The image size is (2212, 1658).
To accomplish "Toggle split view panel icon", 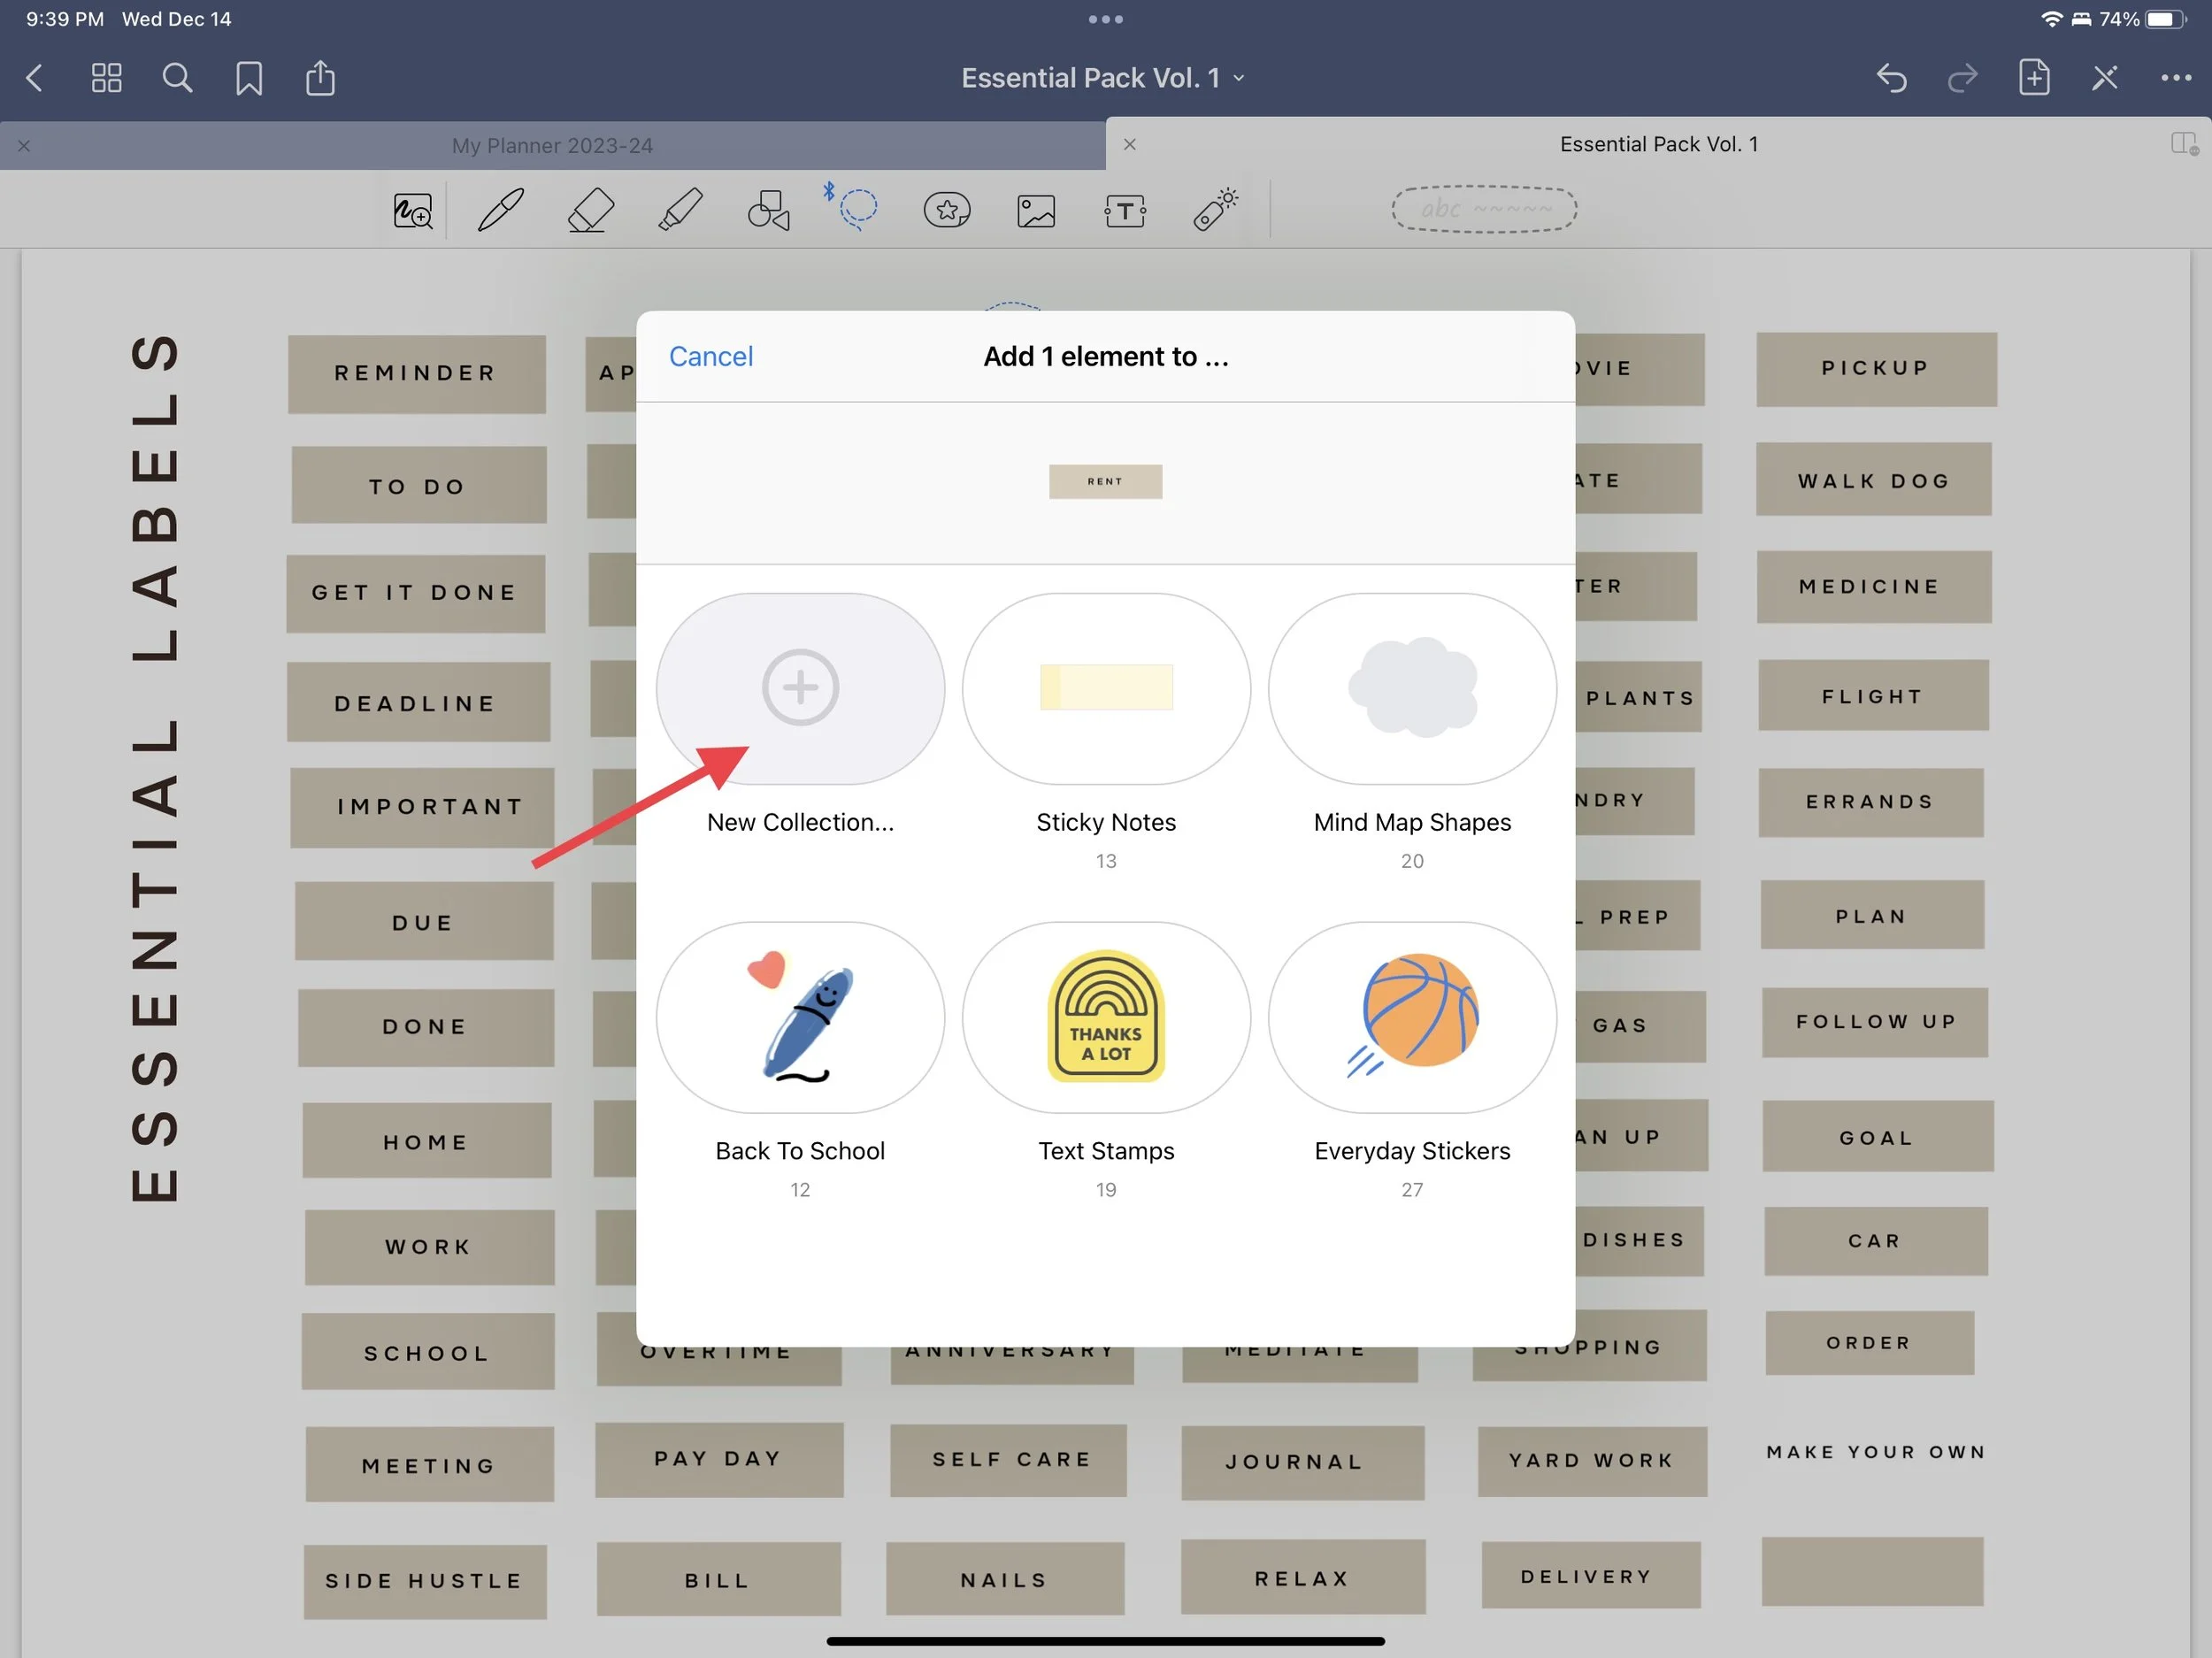I will click(2183, 144).
